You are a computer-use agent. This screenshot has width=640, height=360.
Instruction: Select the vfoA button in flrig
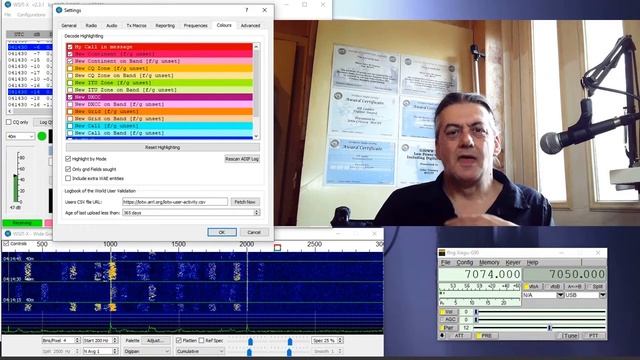click(x=533, y=287)
